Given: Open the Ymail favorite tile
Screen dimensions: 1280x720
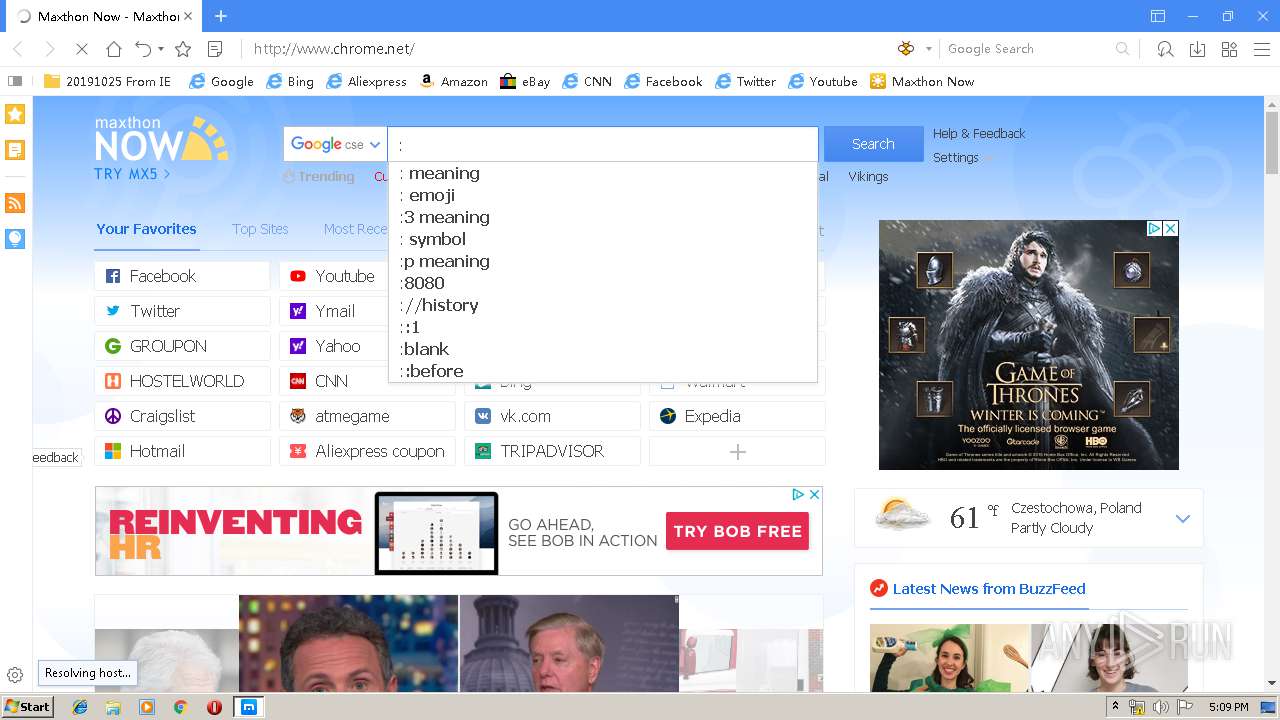Looking at the screenshot, I should tap(334, 311).
